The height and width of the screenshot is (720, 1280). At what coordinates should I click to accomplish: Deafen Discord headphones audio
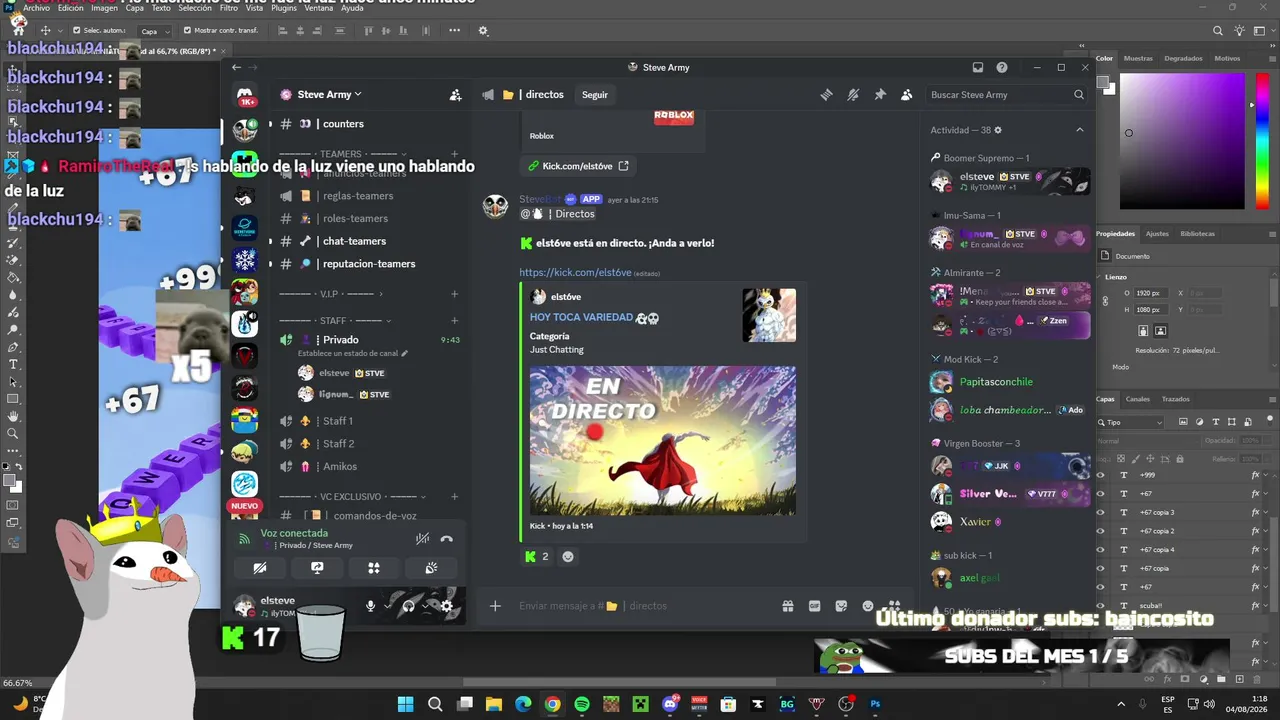[x=408, y=606]
